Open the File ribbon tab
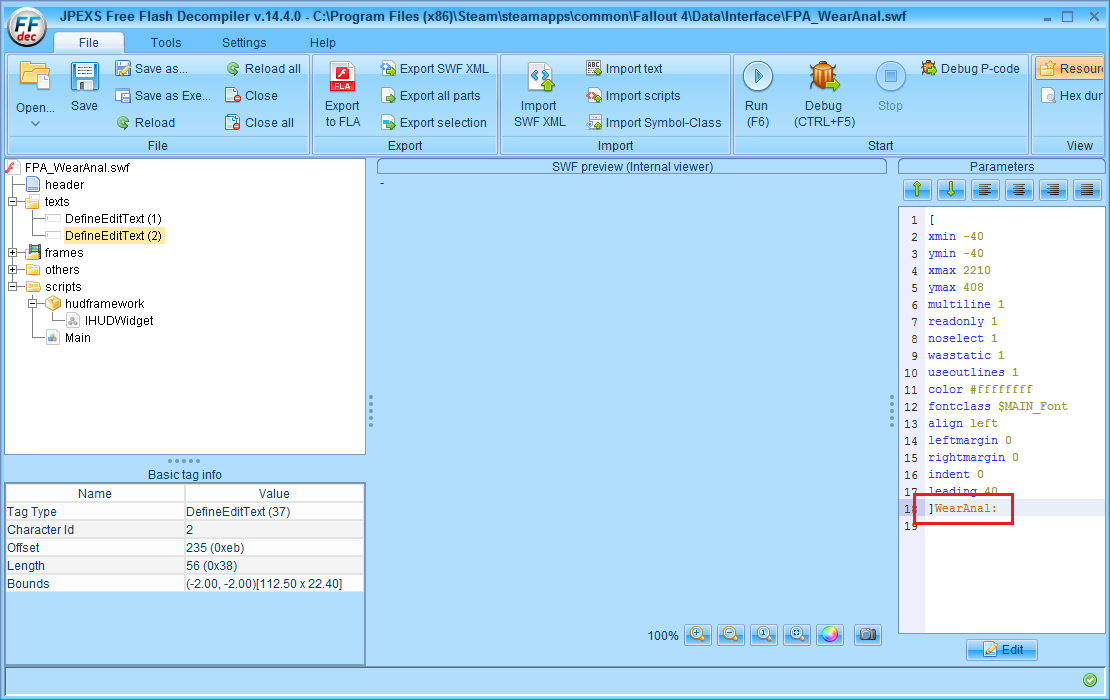 [x=88, y=42]
